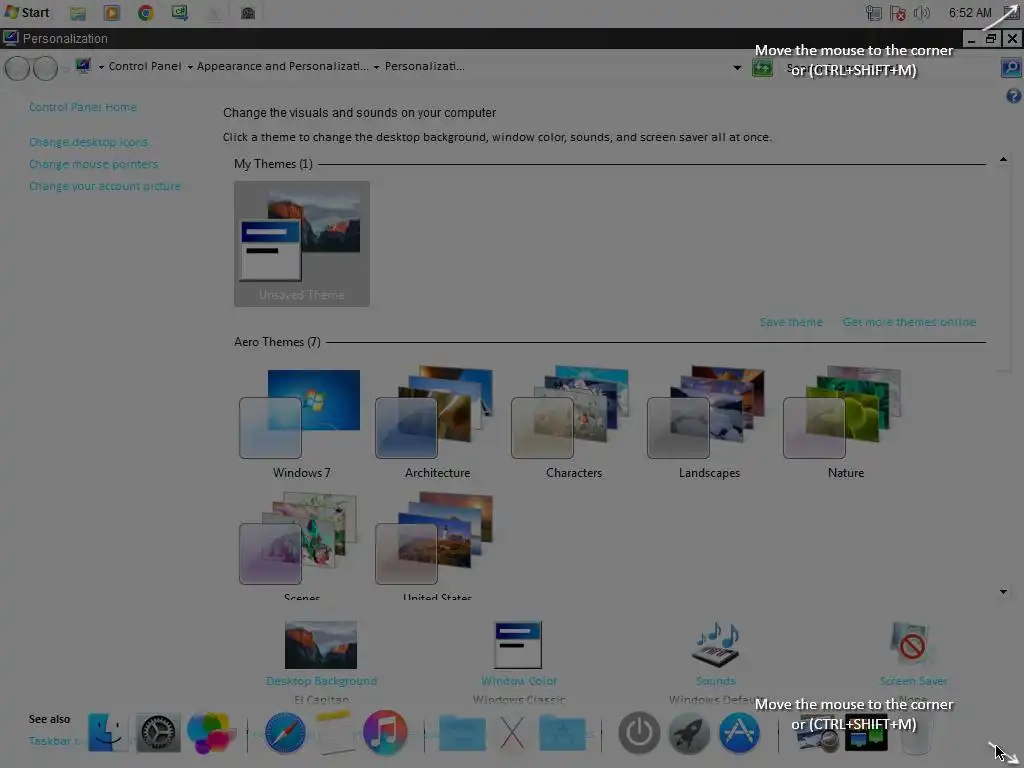This screenshot has width=1024, height=768.
Task: Open Window Color settings
Action: click(x=519, y=661)
